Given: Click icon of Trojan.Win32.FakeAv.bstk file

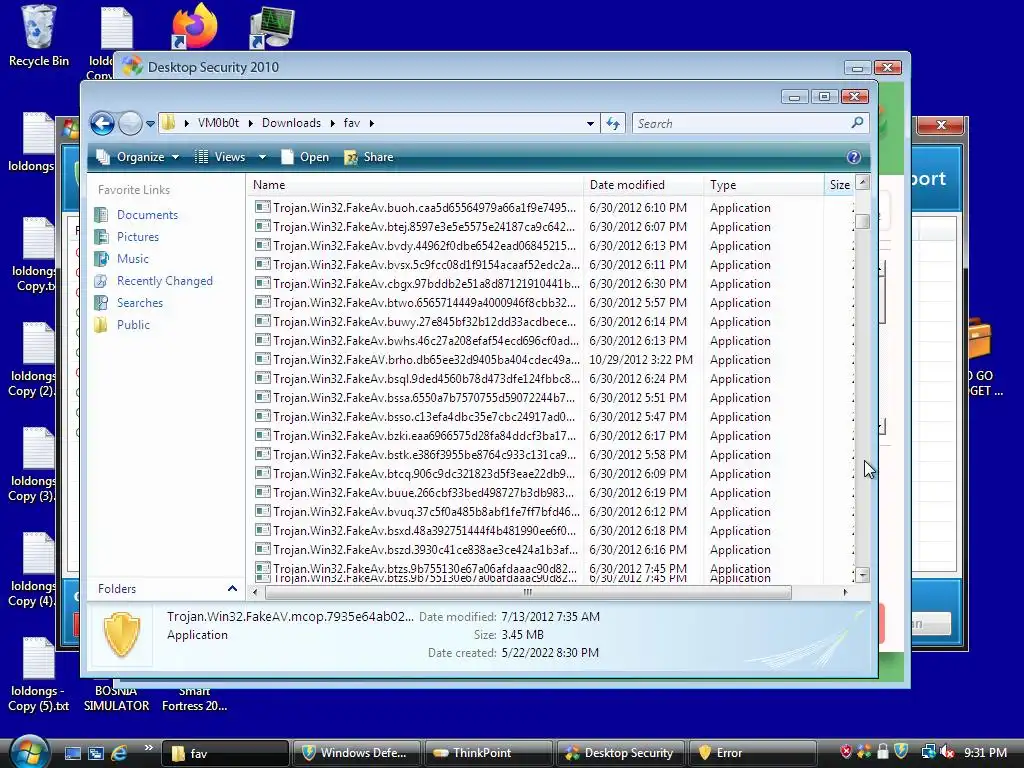Looking at the screenshot, I should pyautogui.click(x=263, y=454).
